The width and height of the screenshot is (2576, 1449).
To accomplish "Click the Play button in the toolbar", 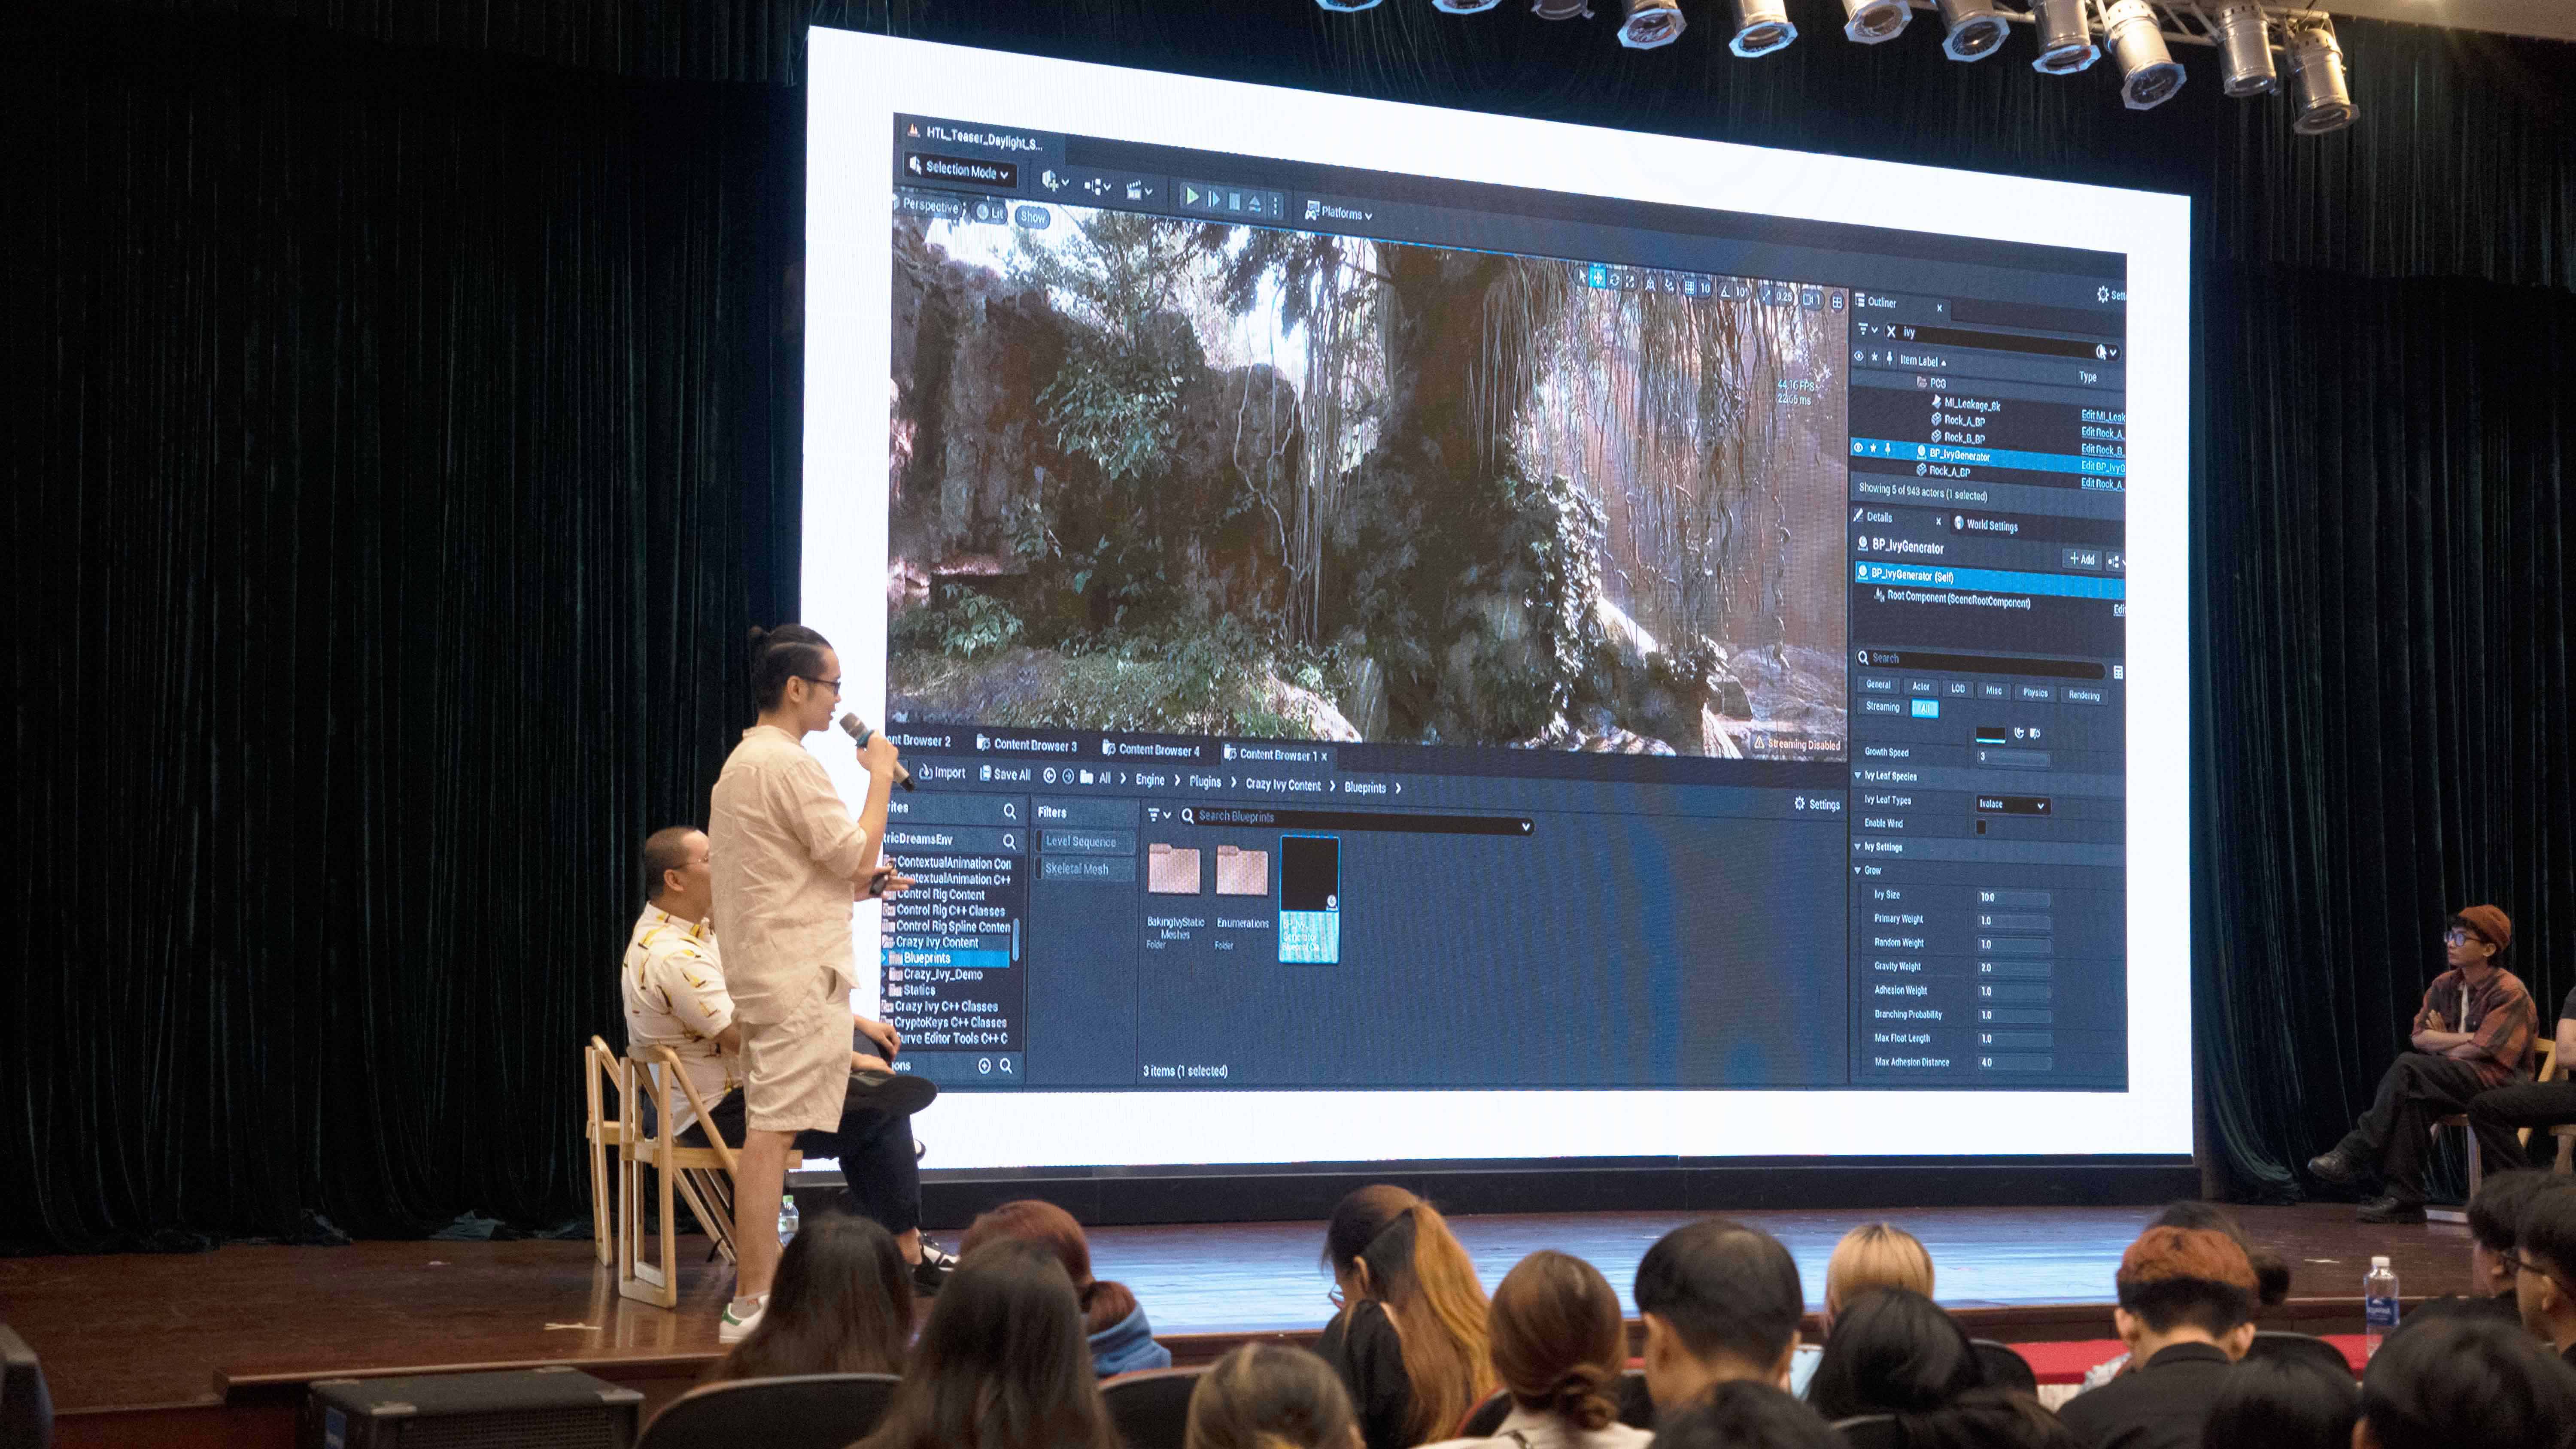I will (x=1191, y=197).
